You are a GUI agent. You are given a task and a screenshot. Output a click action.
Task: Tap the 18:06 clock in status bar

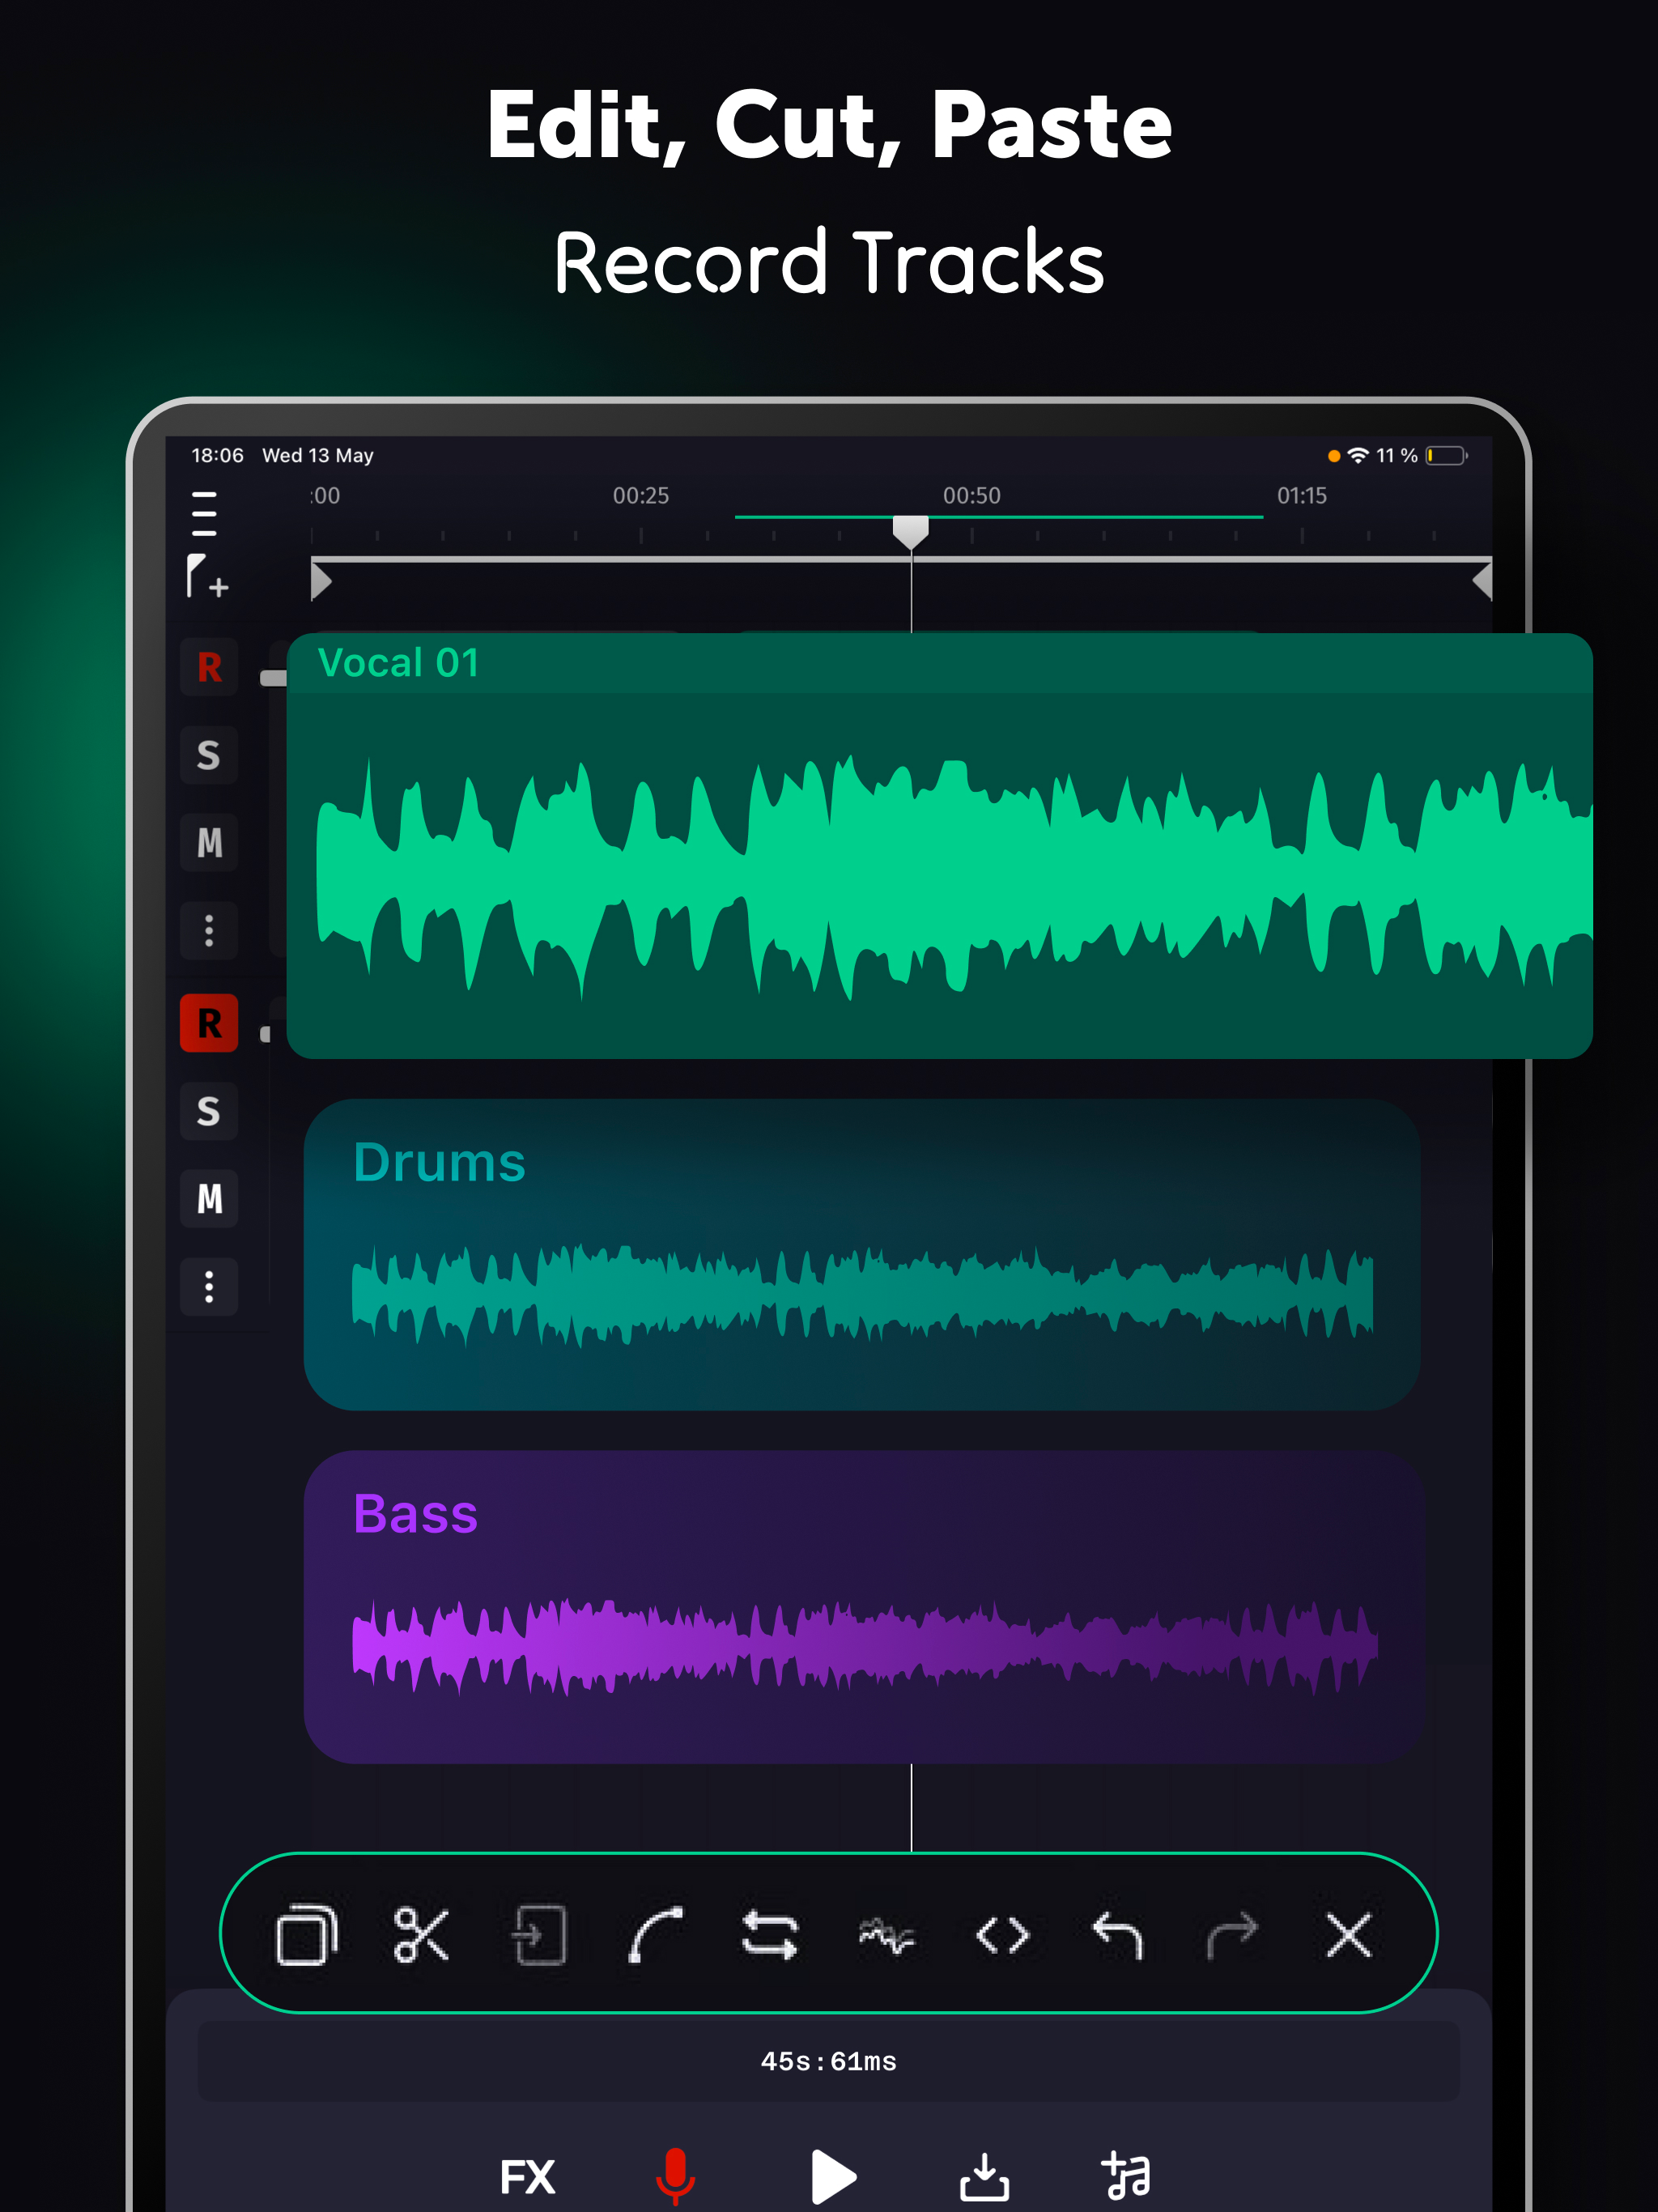(217, 456)
